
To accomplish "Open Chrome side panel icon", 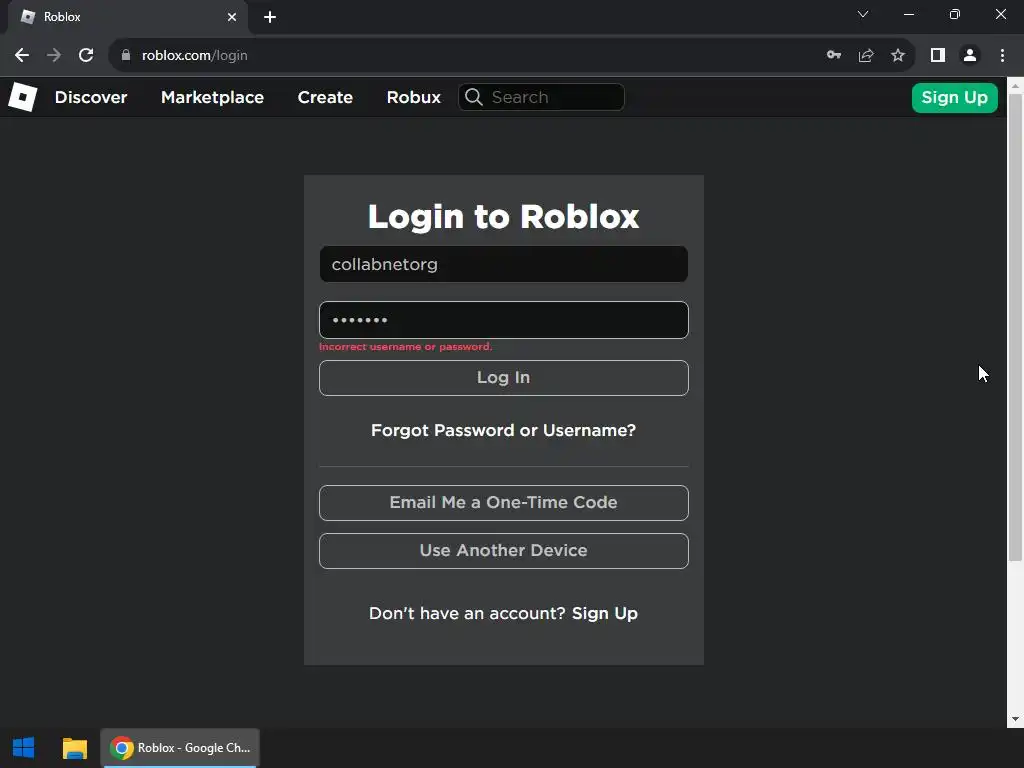I will (938, 56).
